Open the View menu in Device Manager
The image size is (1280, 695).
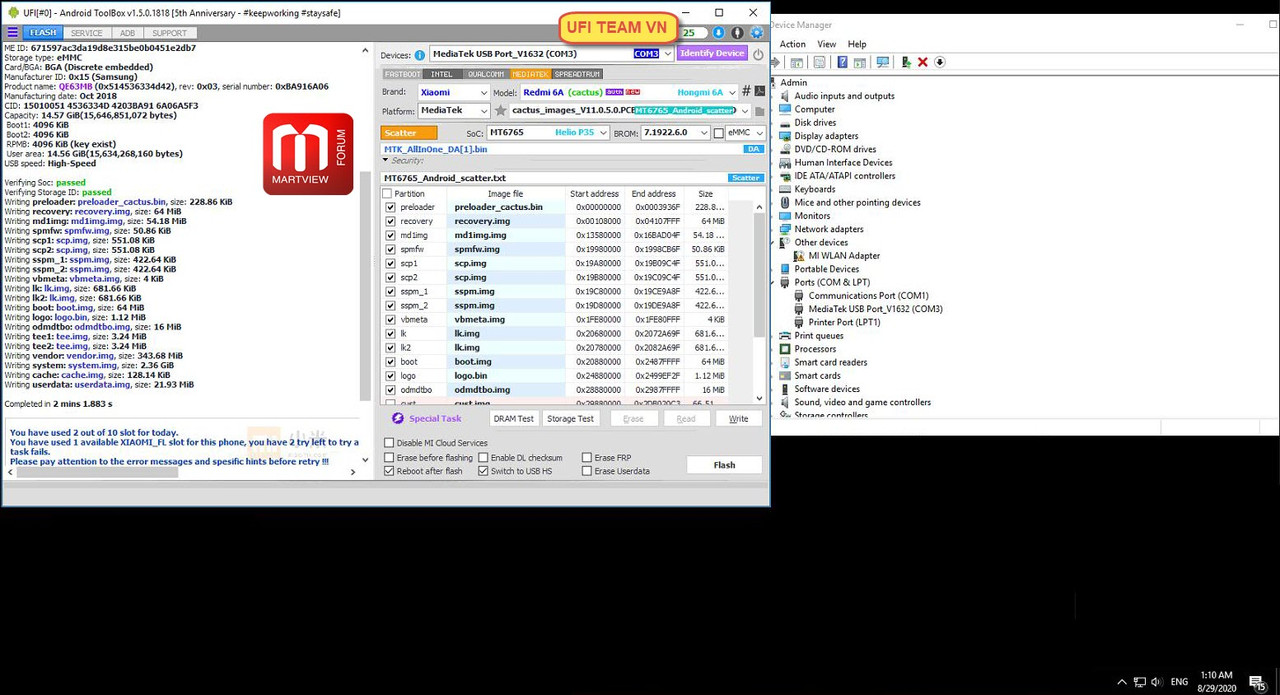click(x=826, y=44)
